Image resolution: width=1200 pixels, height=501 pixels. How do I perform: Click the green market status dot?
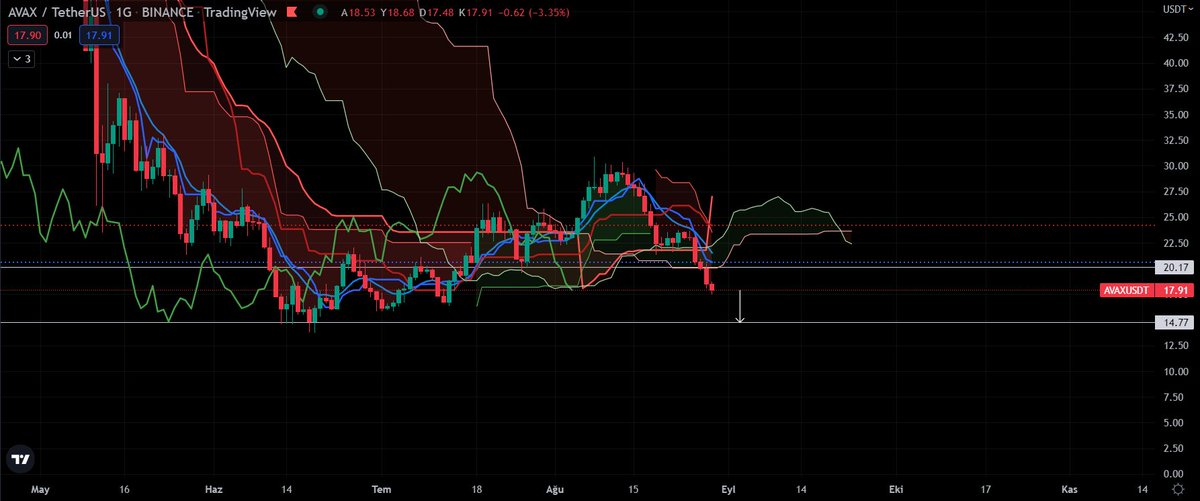pos(318,12)
